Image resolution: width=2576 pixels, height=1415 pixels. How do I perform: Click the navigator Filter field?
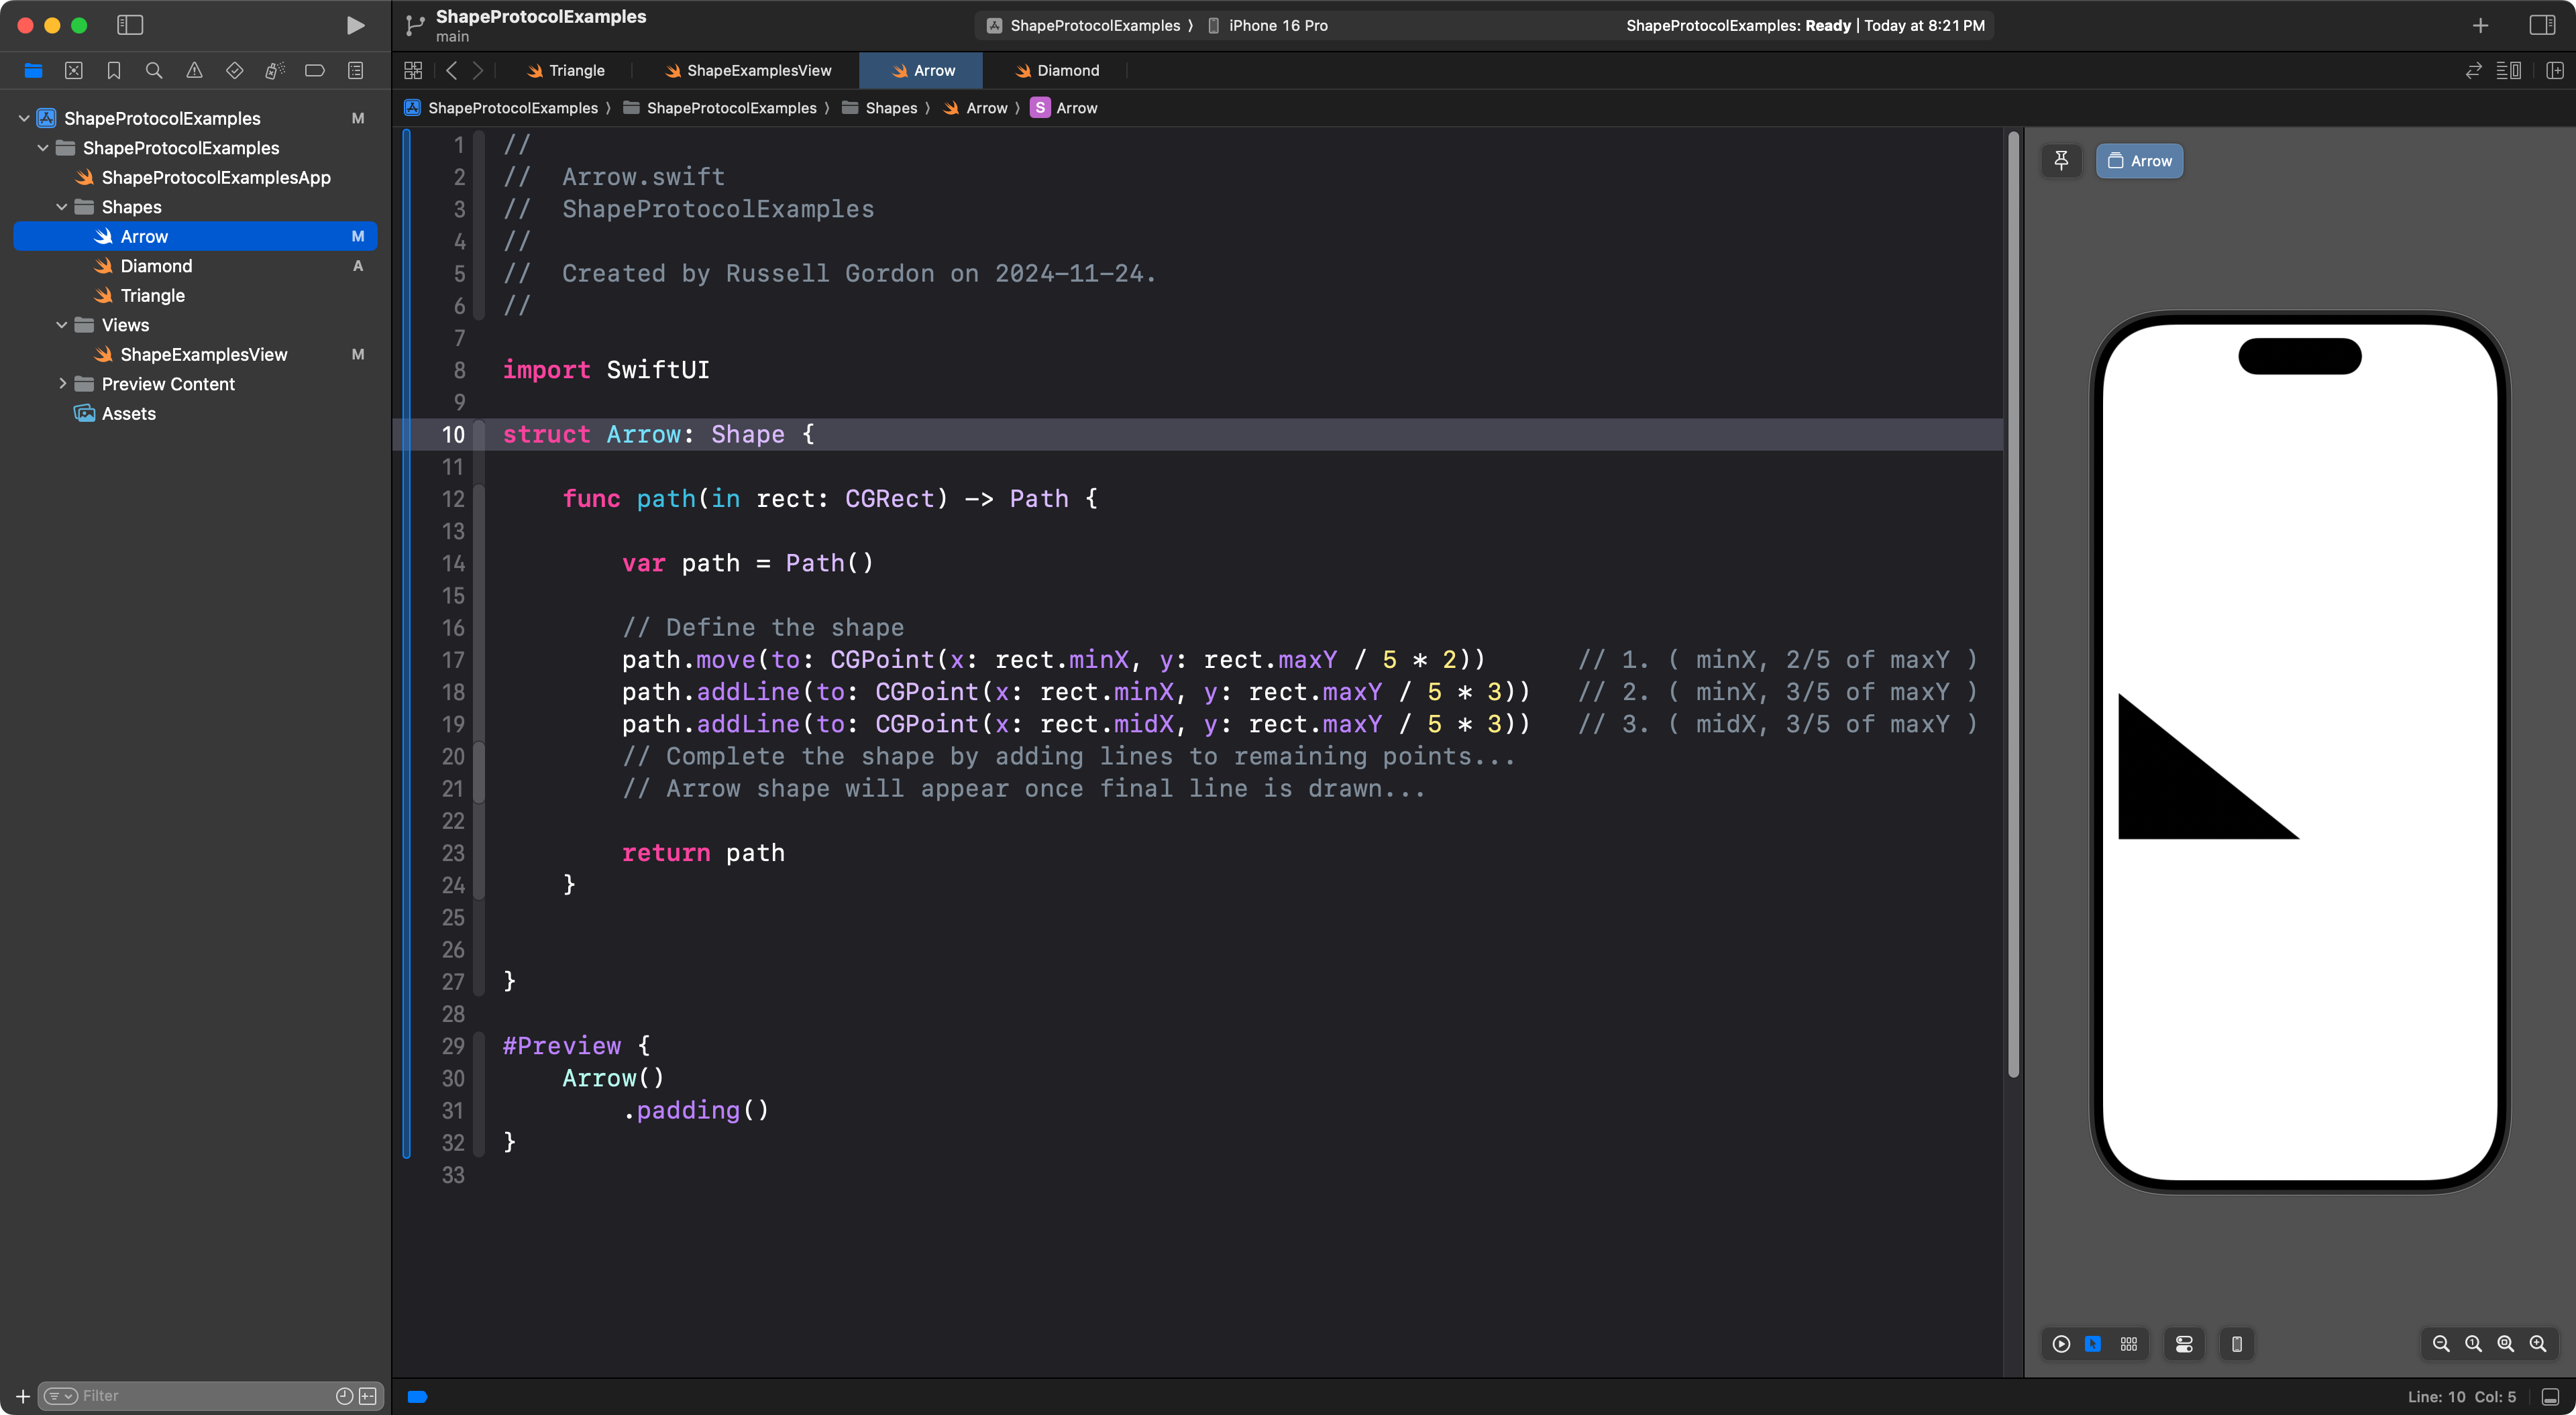[x=200, y=1395]
